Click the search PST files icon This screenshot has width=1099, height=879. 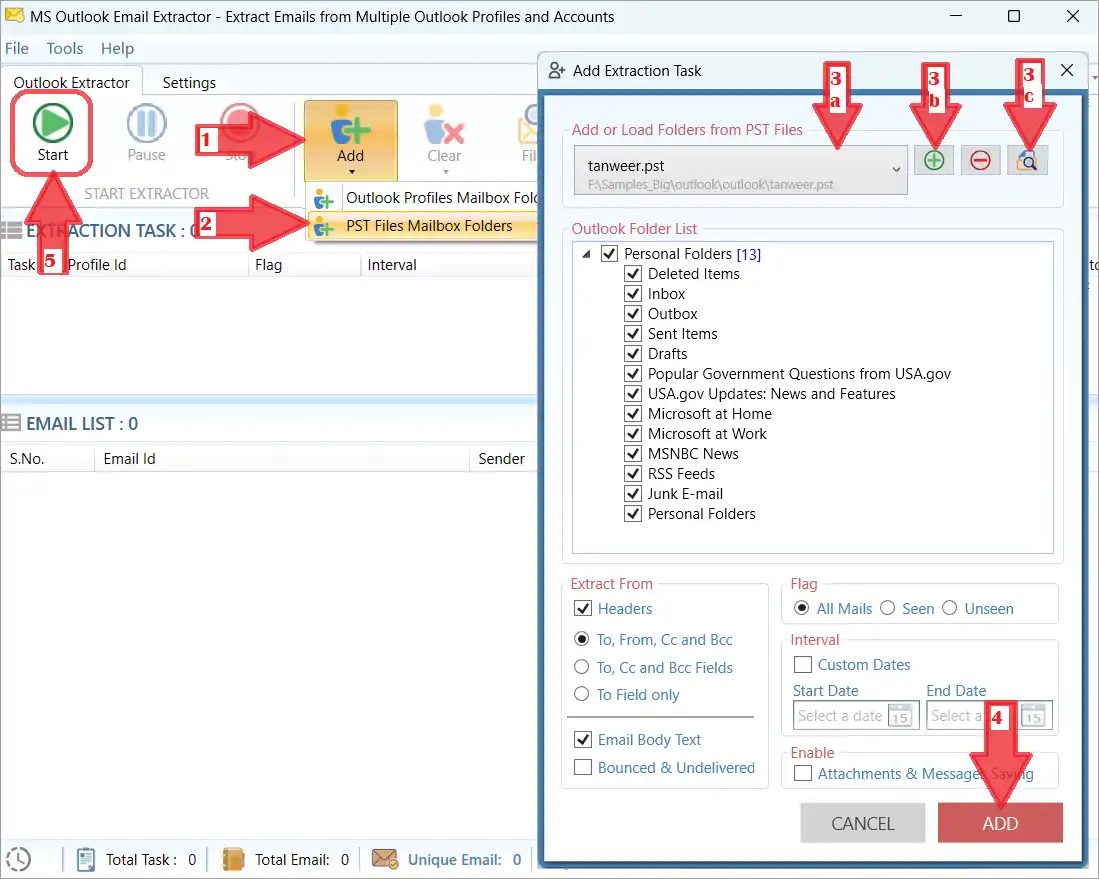click(1027, 161)
